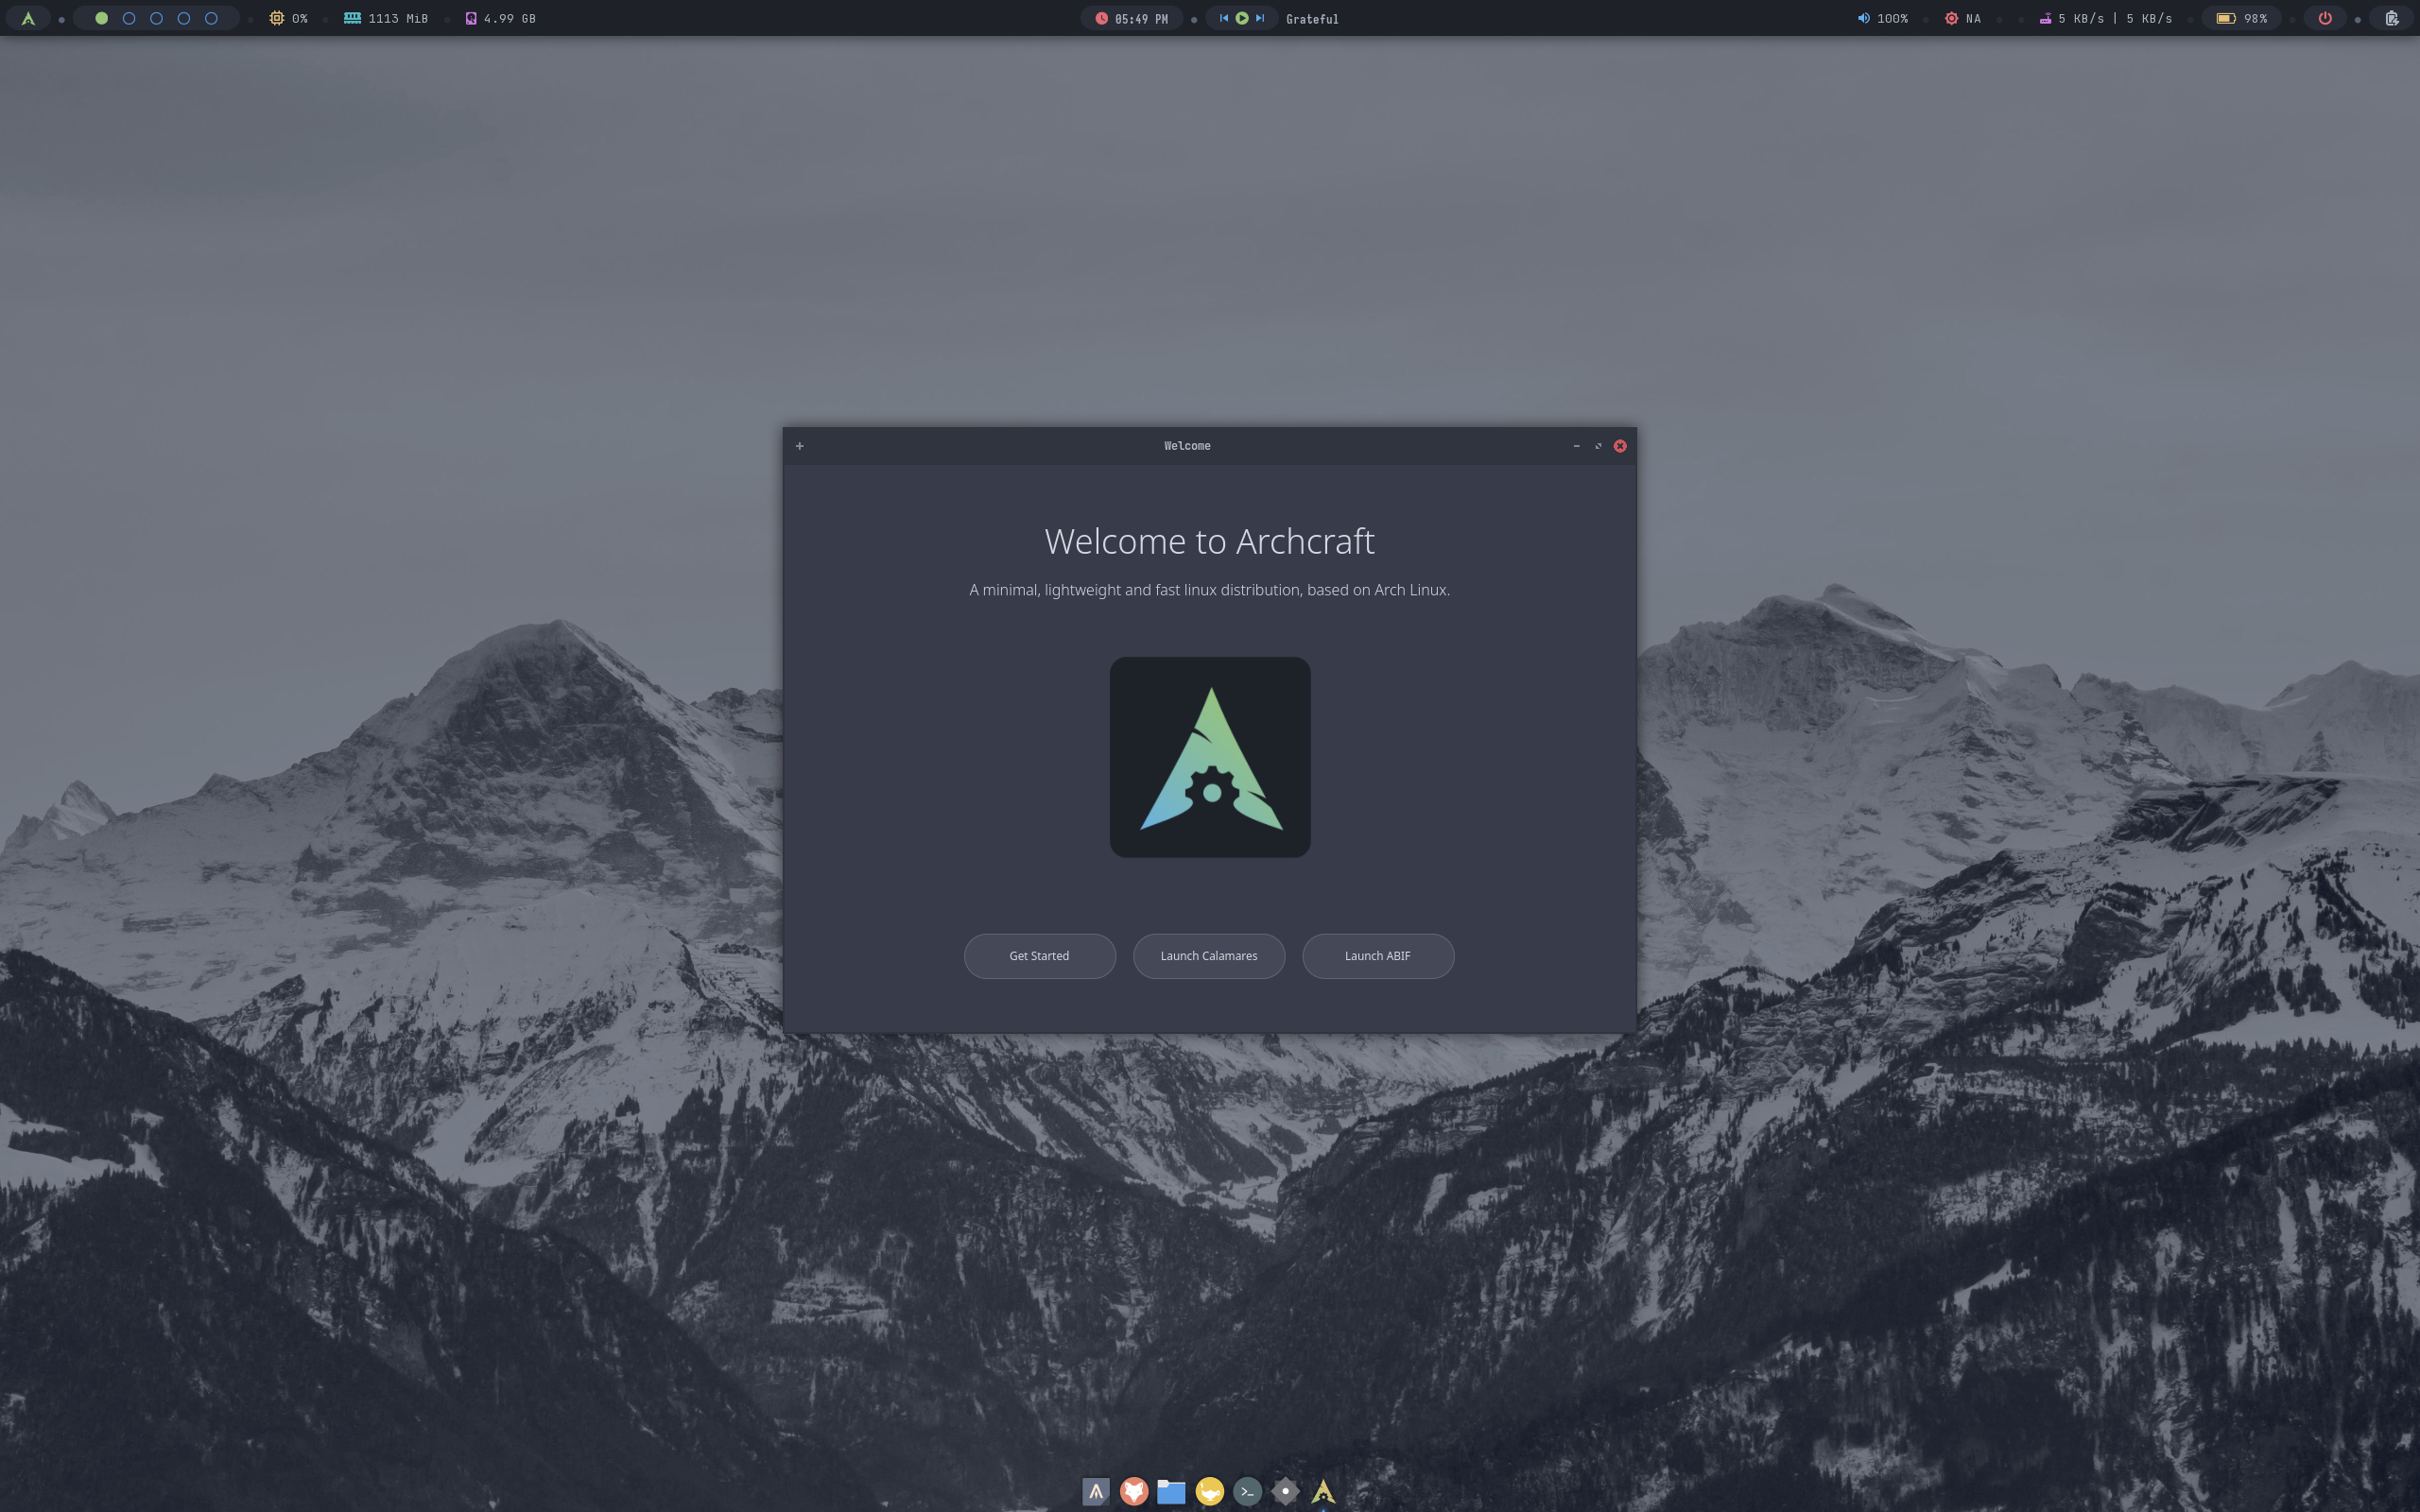Click the 4.99 GB disk usage value
The height and width of the screenshot is (1512, 2420).
click(x=509, y=19)
